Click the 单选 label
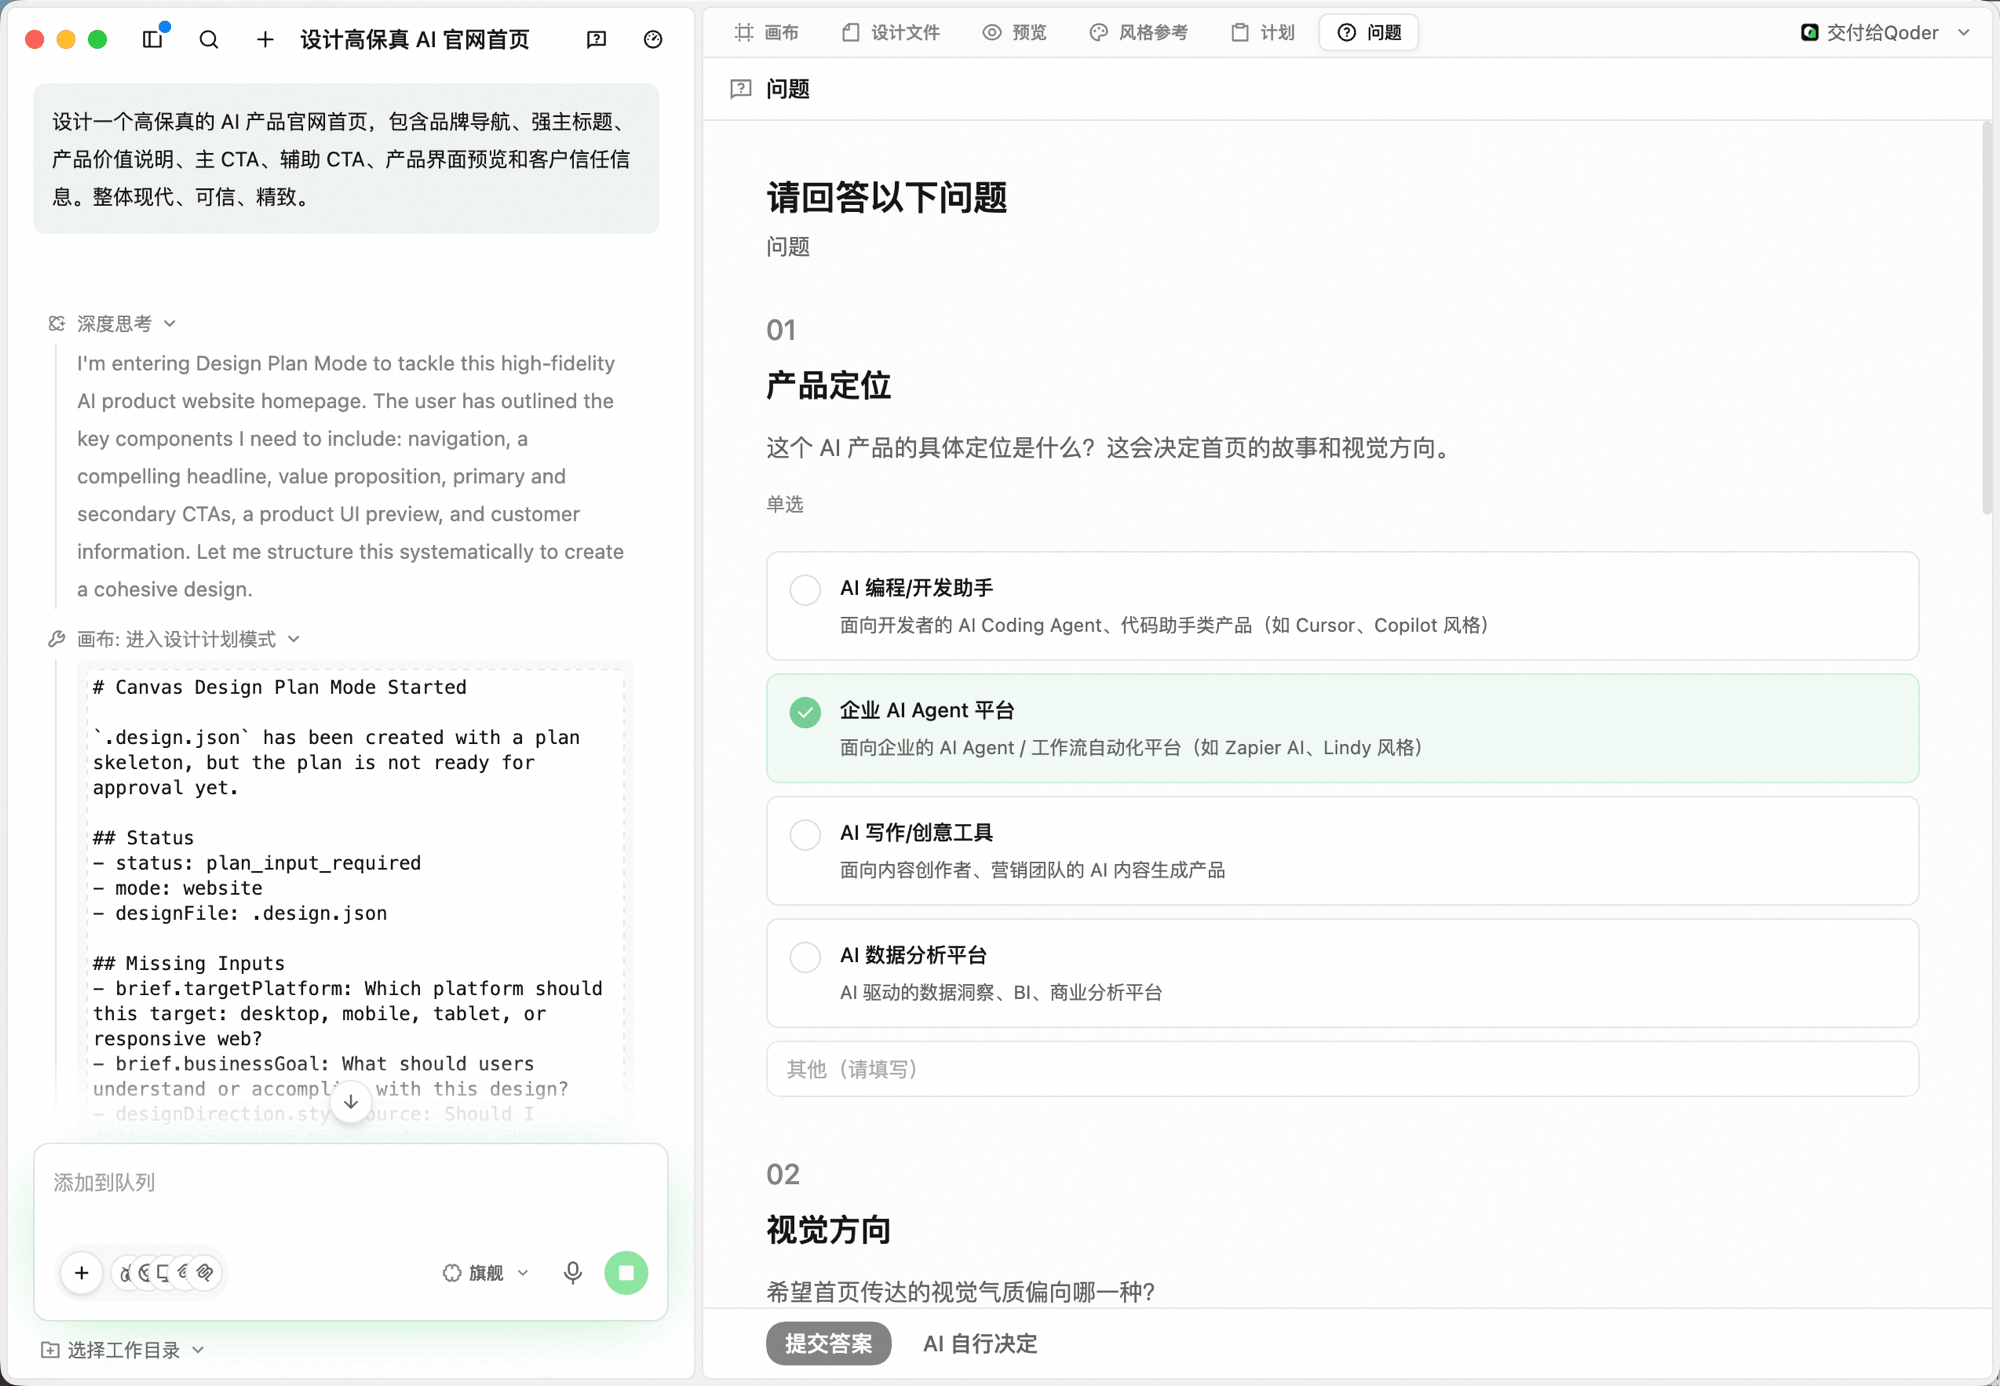The width and height of the screenshot is (2000, 1386). [785, 504]
